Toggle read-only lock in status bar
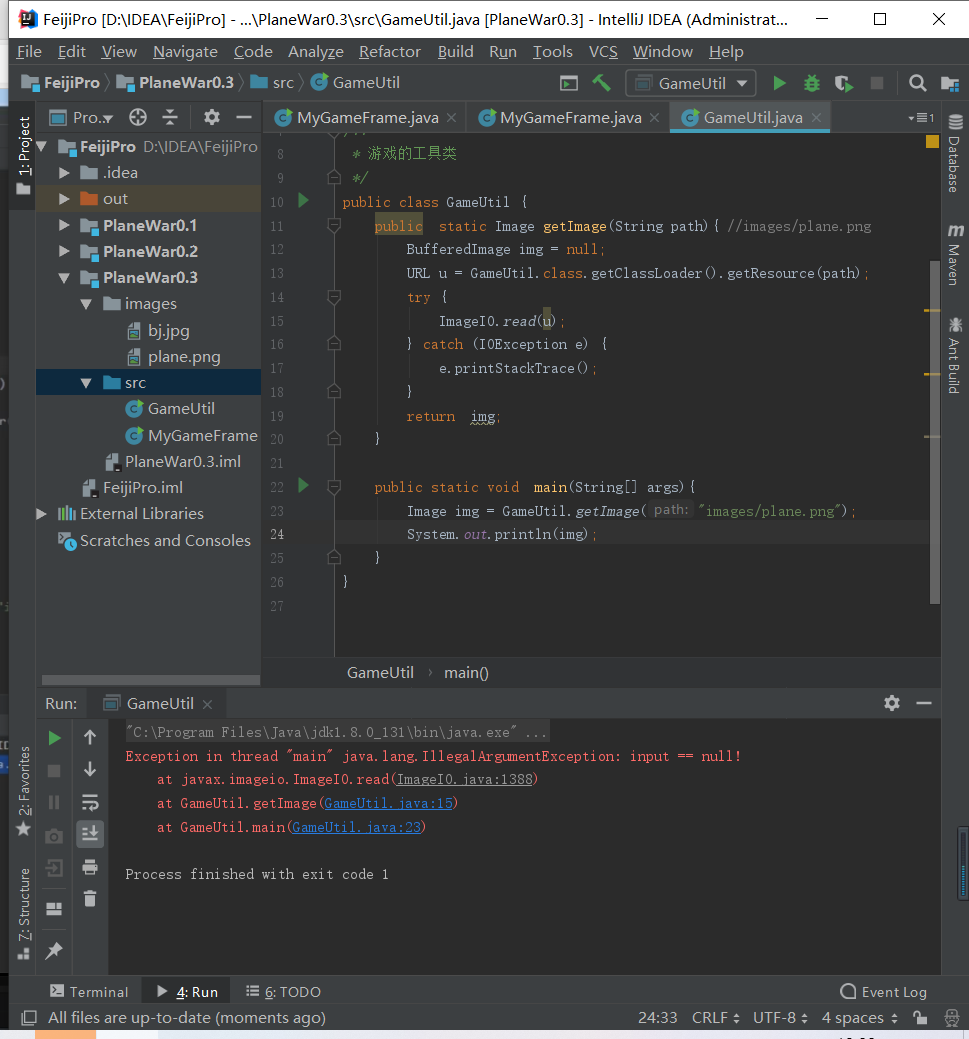The image size is (969, 1039). 920,1017
